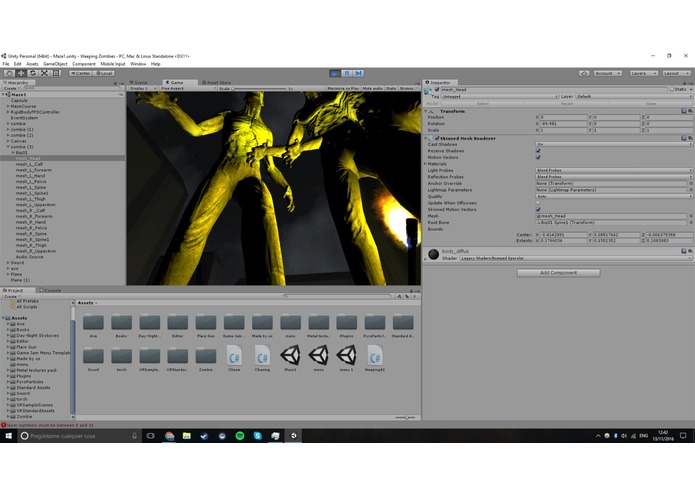Open the Zombie folder in assets grid

[x=206, y=356]
